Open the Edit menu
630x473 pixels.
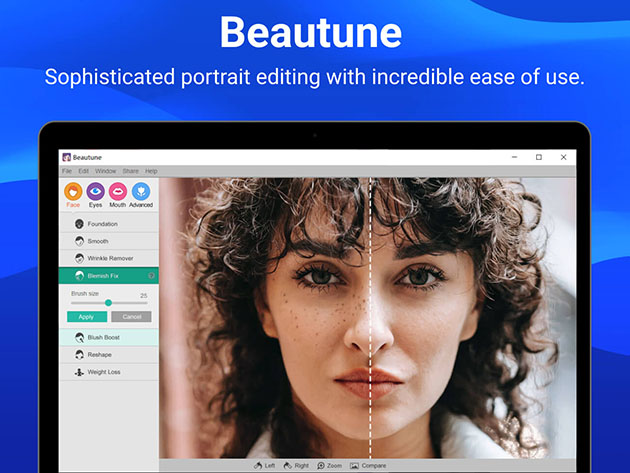coord(84,171)
